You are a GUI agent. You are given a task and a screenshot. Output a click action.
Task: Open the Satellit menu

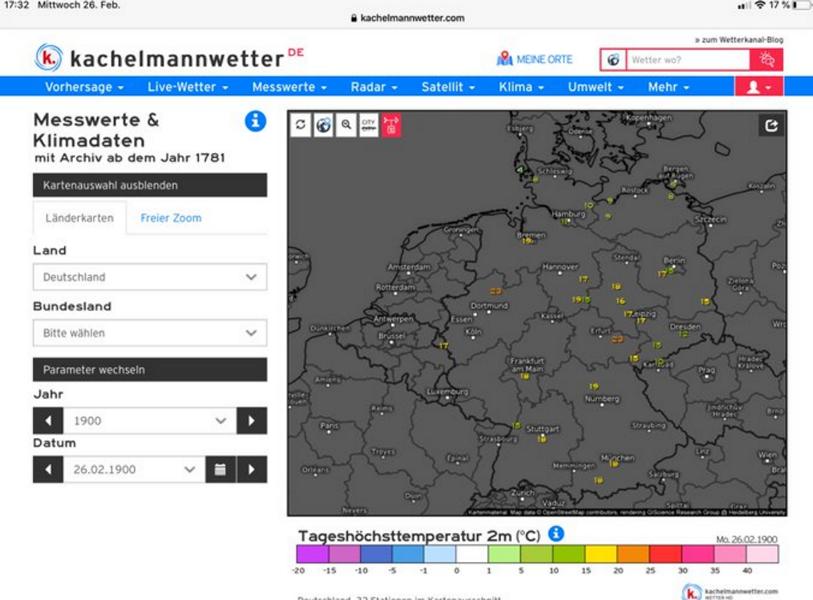(x=448, y=87)
